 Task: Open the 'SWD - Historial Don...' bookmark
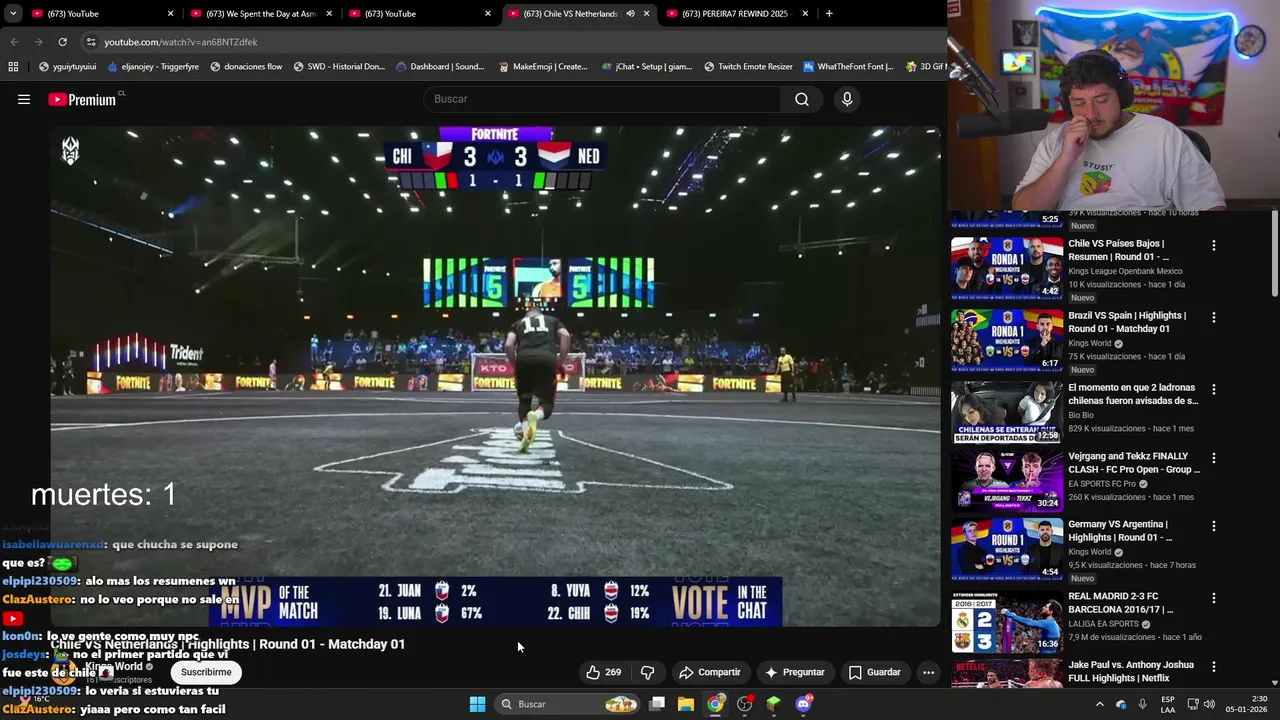pyautogui.click(x=339, y=67)
